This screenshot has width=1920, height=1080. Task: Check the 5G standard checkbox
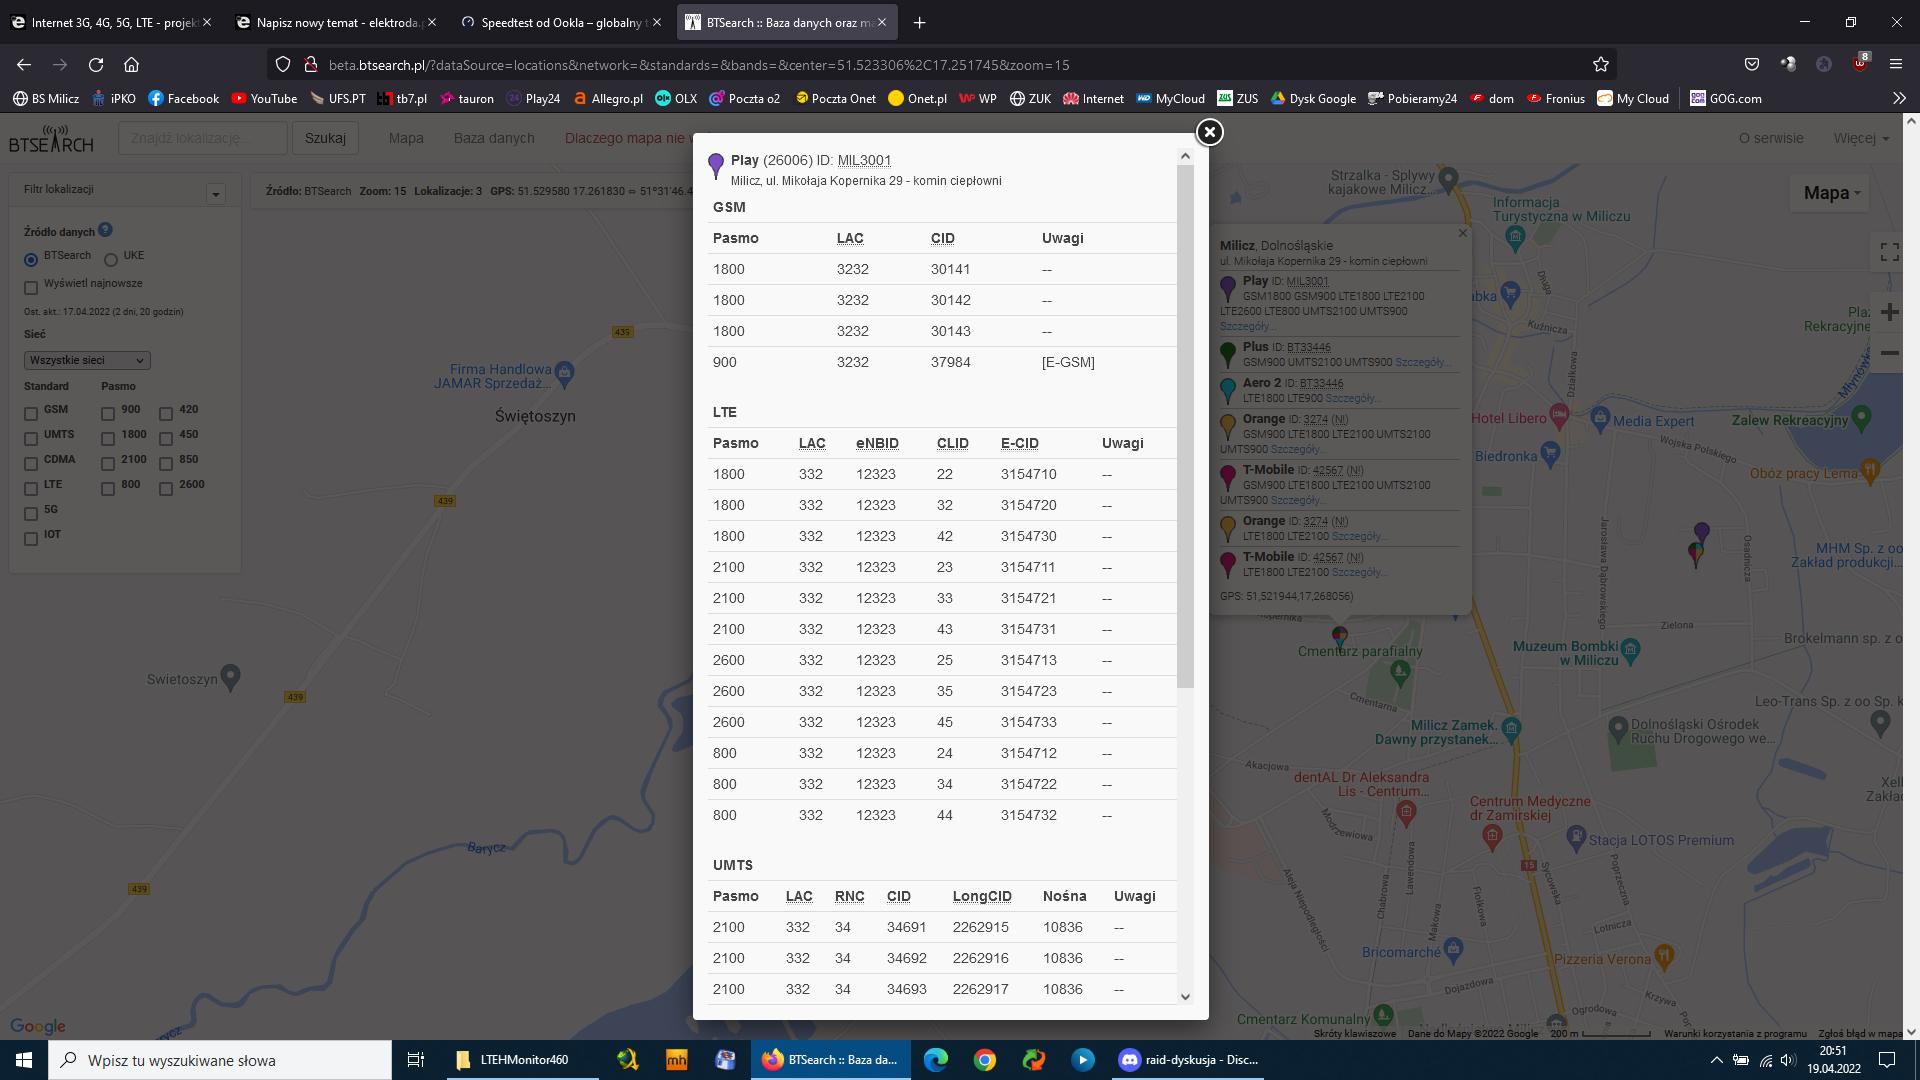click(31, 514)
